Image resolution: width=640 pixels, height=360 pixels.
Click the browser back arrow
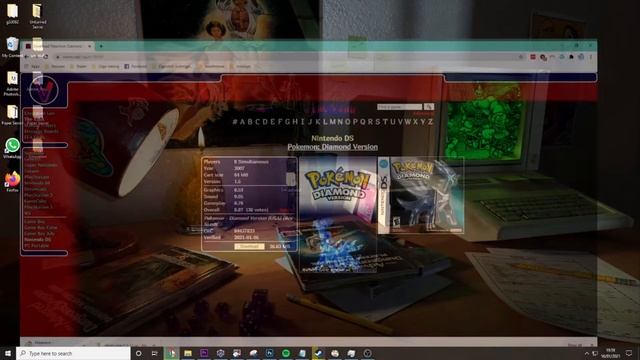[27, 57]
